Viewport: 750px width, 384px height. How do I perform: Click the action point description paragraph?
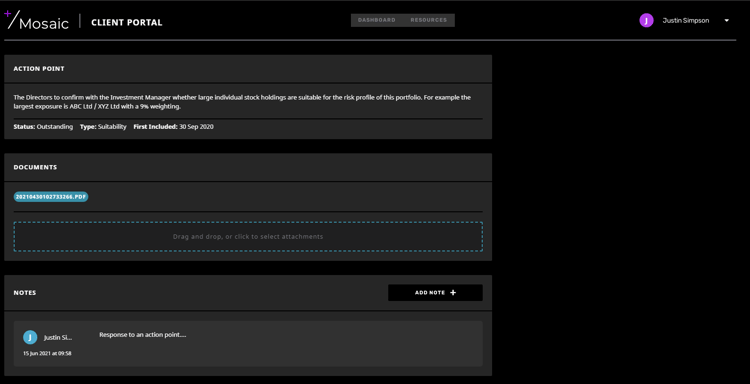point(242,102)
